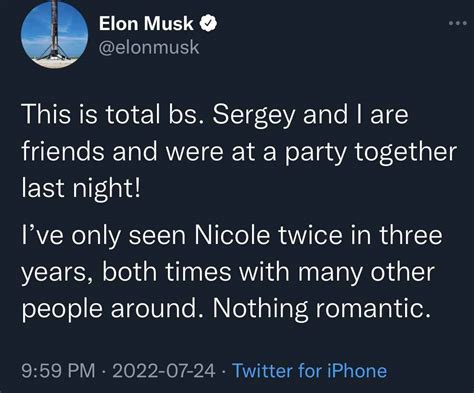Open the Elon Musk display name profile
The width and height of the screenshot is (474, 393).
click(x=146, y=24)
